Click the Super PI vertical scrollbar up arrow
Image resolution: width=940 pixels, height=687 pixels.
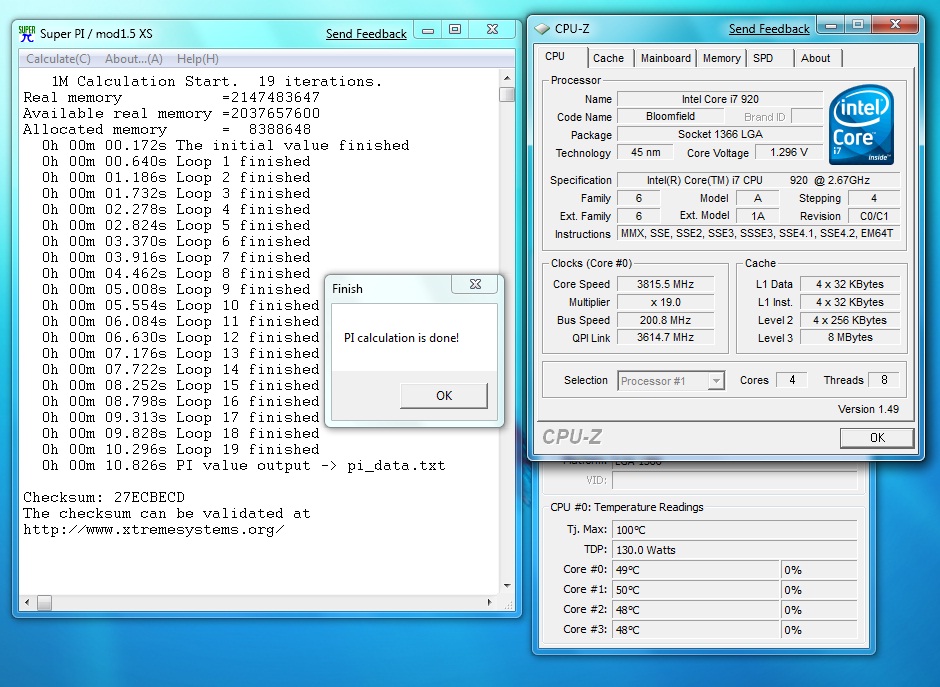tap(507, 79)
